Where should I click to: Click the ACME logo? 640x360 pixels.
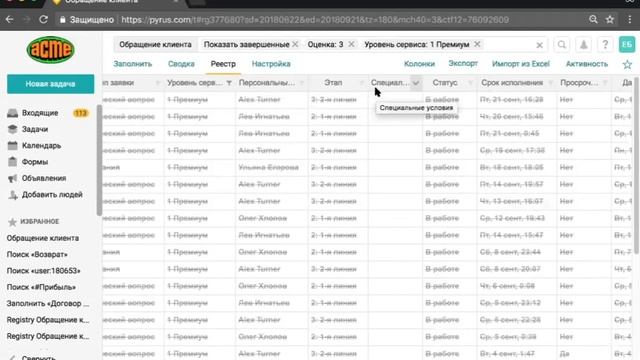tap(51, 50)
